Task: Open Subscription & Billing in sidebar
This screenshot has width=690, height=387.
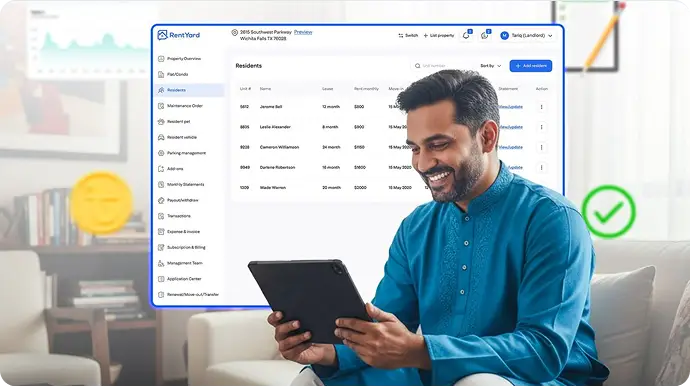Action: (x=186, y=247)
